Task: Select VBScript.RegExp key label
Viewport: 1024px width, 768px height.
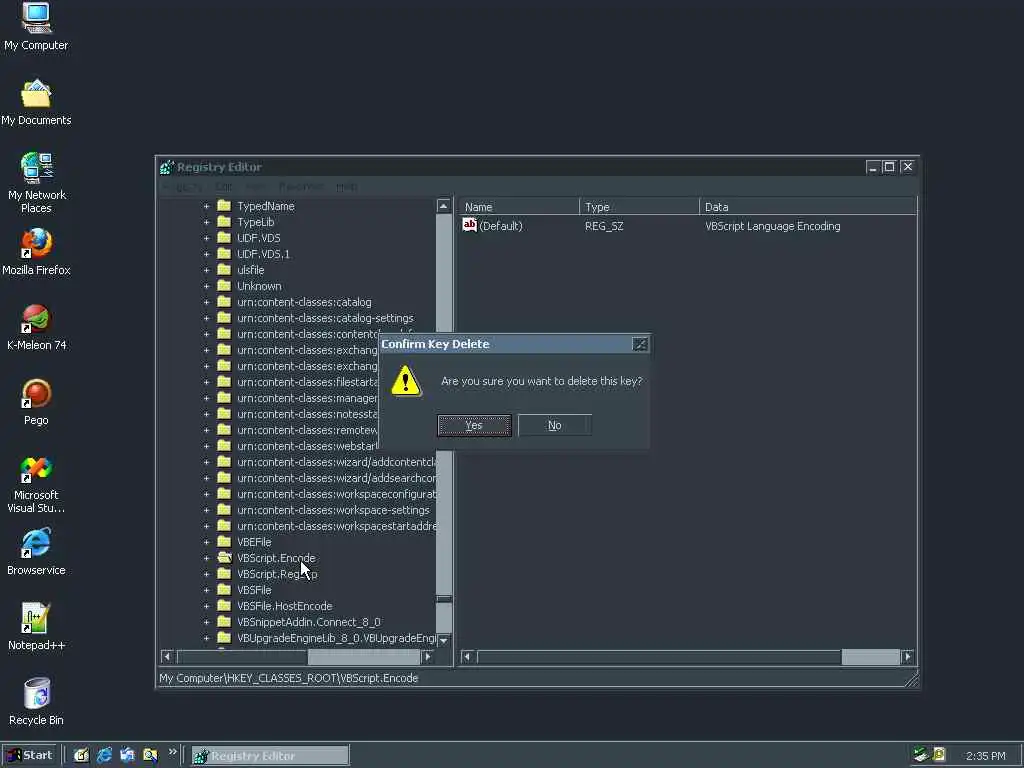Action: [x=277, y=574]
